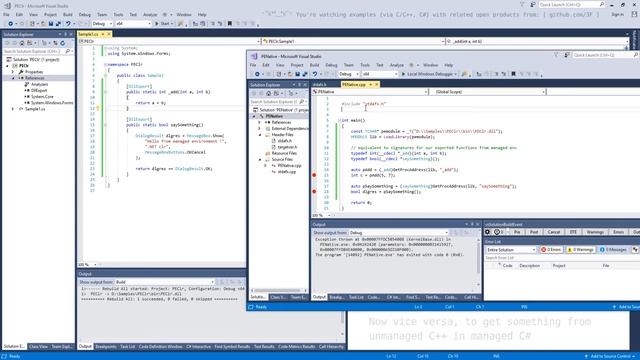640x360 pixels.
Task: Click Save icon in PEClr toolbar
Action: tap(51, 24)
